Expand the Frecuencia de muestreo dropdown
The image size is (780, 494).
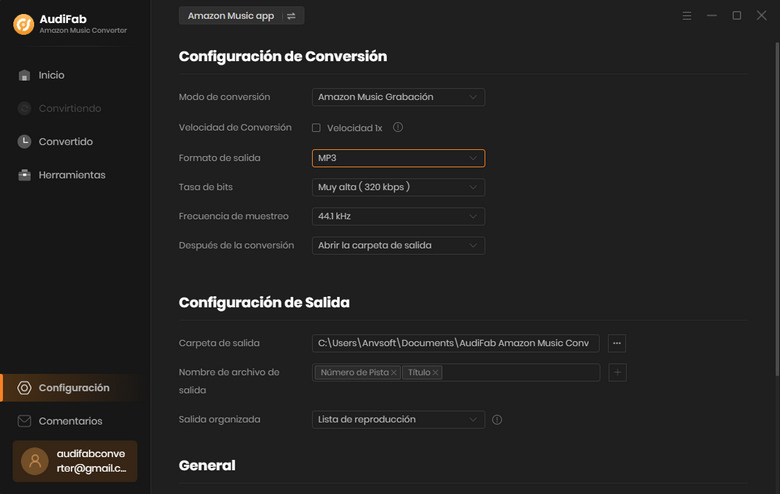click(x=398, y=216)
